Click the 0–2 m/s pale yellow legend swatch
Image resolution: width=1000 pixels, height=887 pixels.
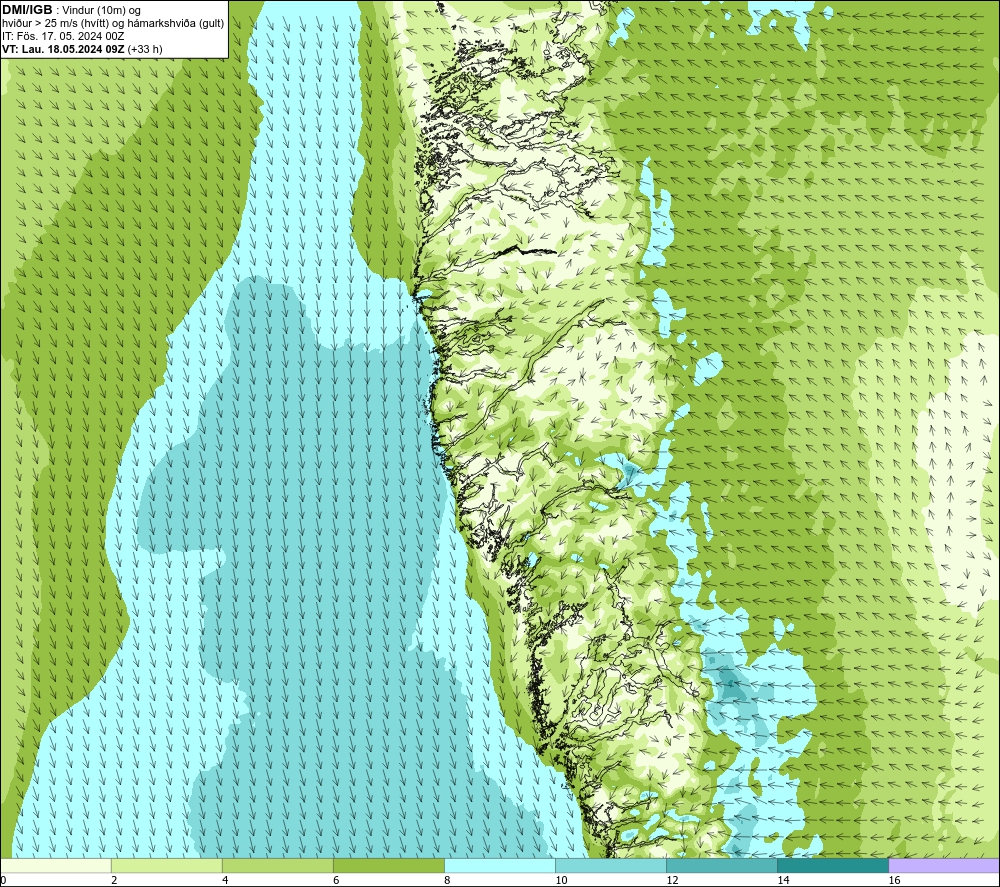tap(56, 865)
